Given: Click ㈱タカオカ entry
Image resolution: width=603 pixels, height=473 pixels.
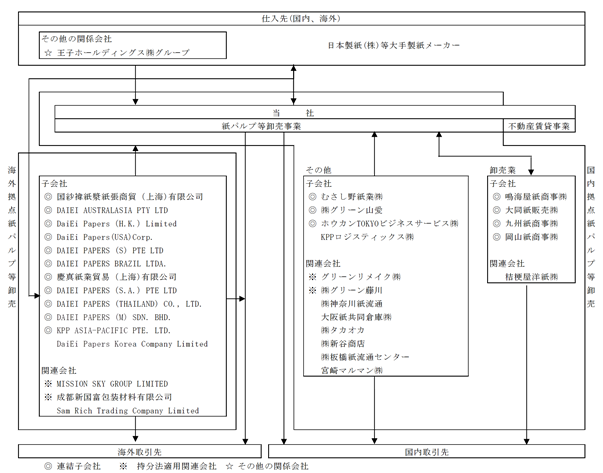Looking at the screenshot, I should click(x=343, y=330).
